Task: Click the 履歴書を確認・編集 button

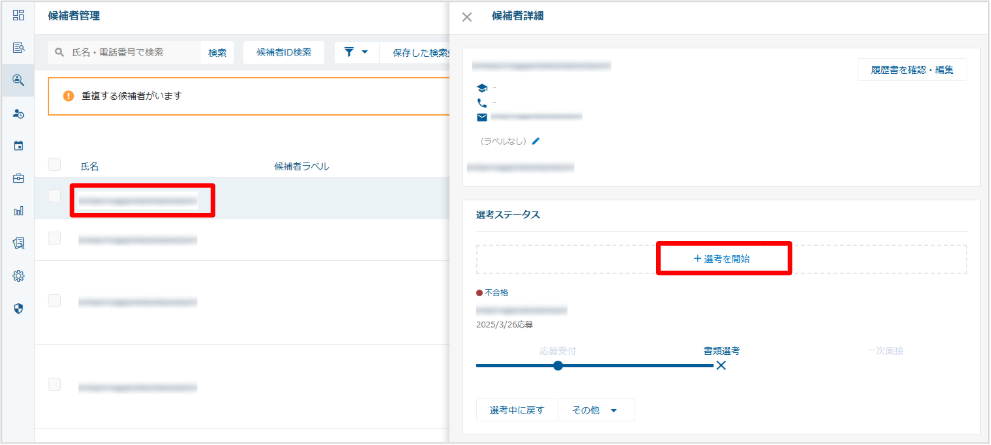Action: coord(911,70)
